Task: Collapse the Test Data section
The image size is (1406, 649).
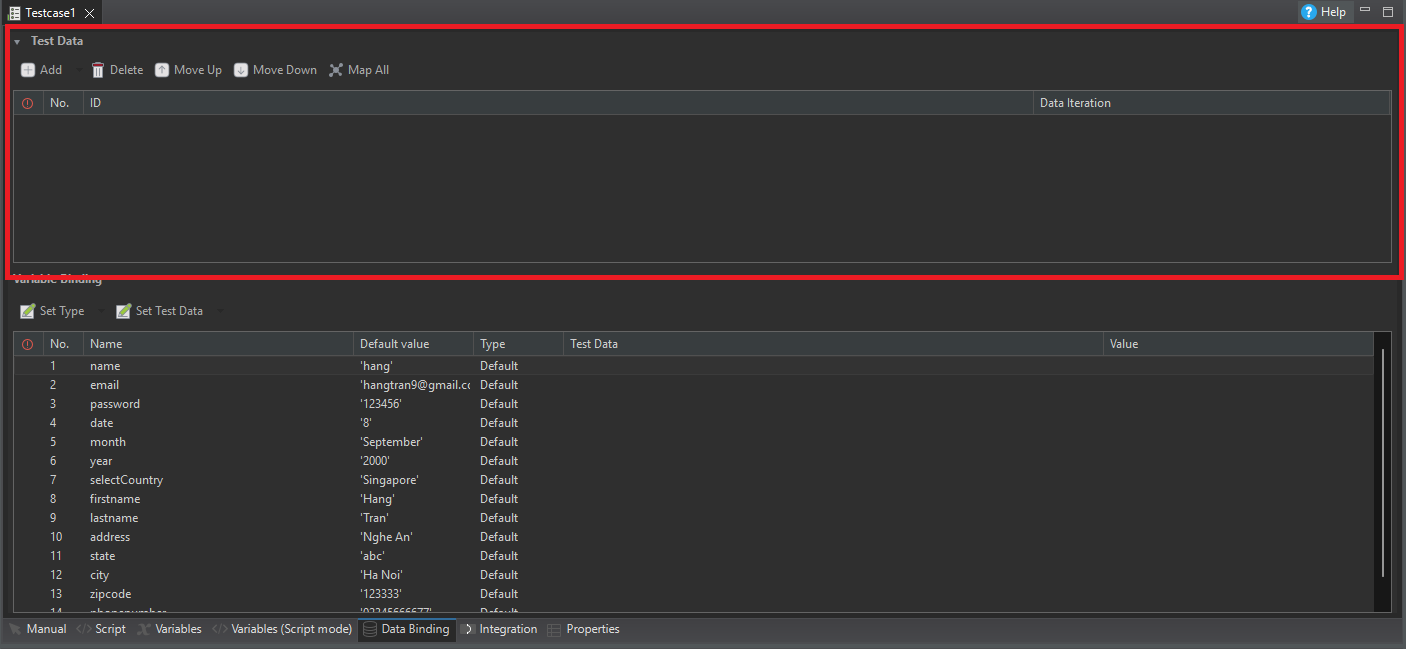Action: point(17,42)
